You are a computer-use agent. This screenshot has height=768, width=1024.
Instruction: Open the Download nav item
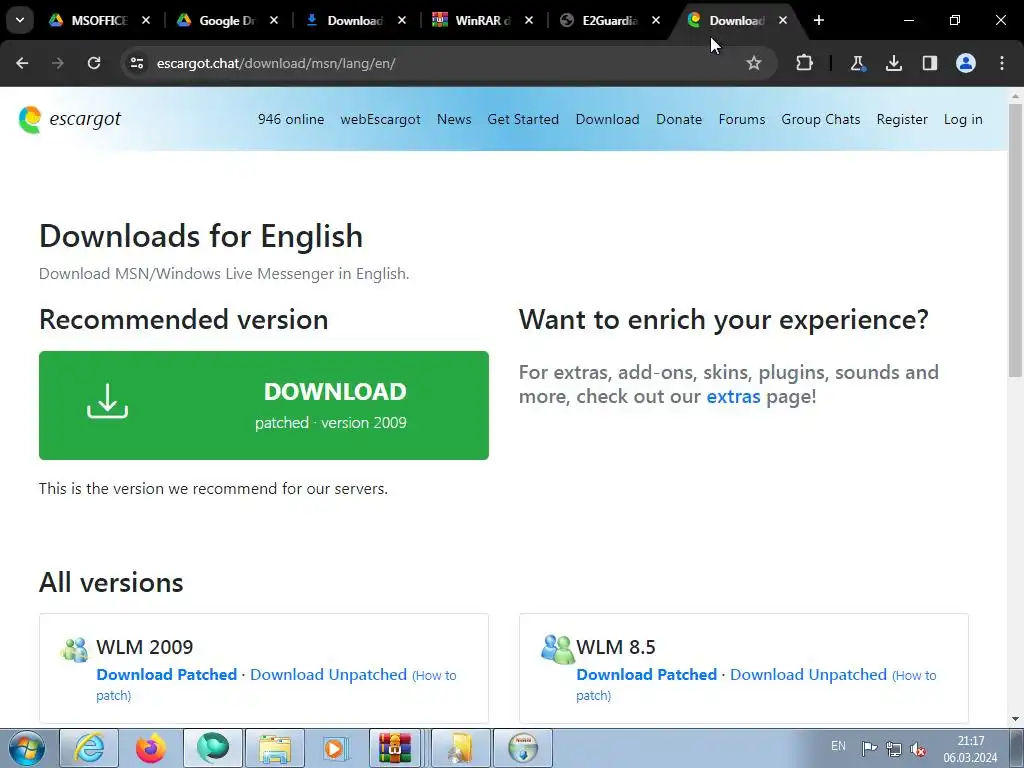[607, 120]
